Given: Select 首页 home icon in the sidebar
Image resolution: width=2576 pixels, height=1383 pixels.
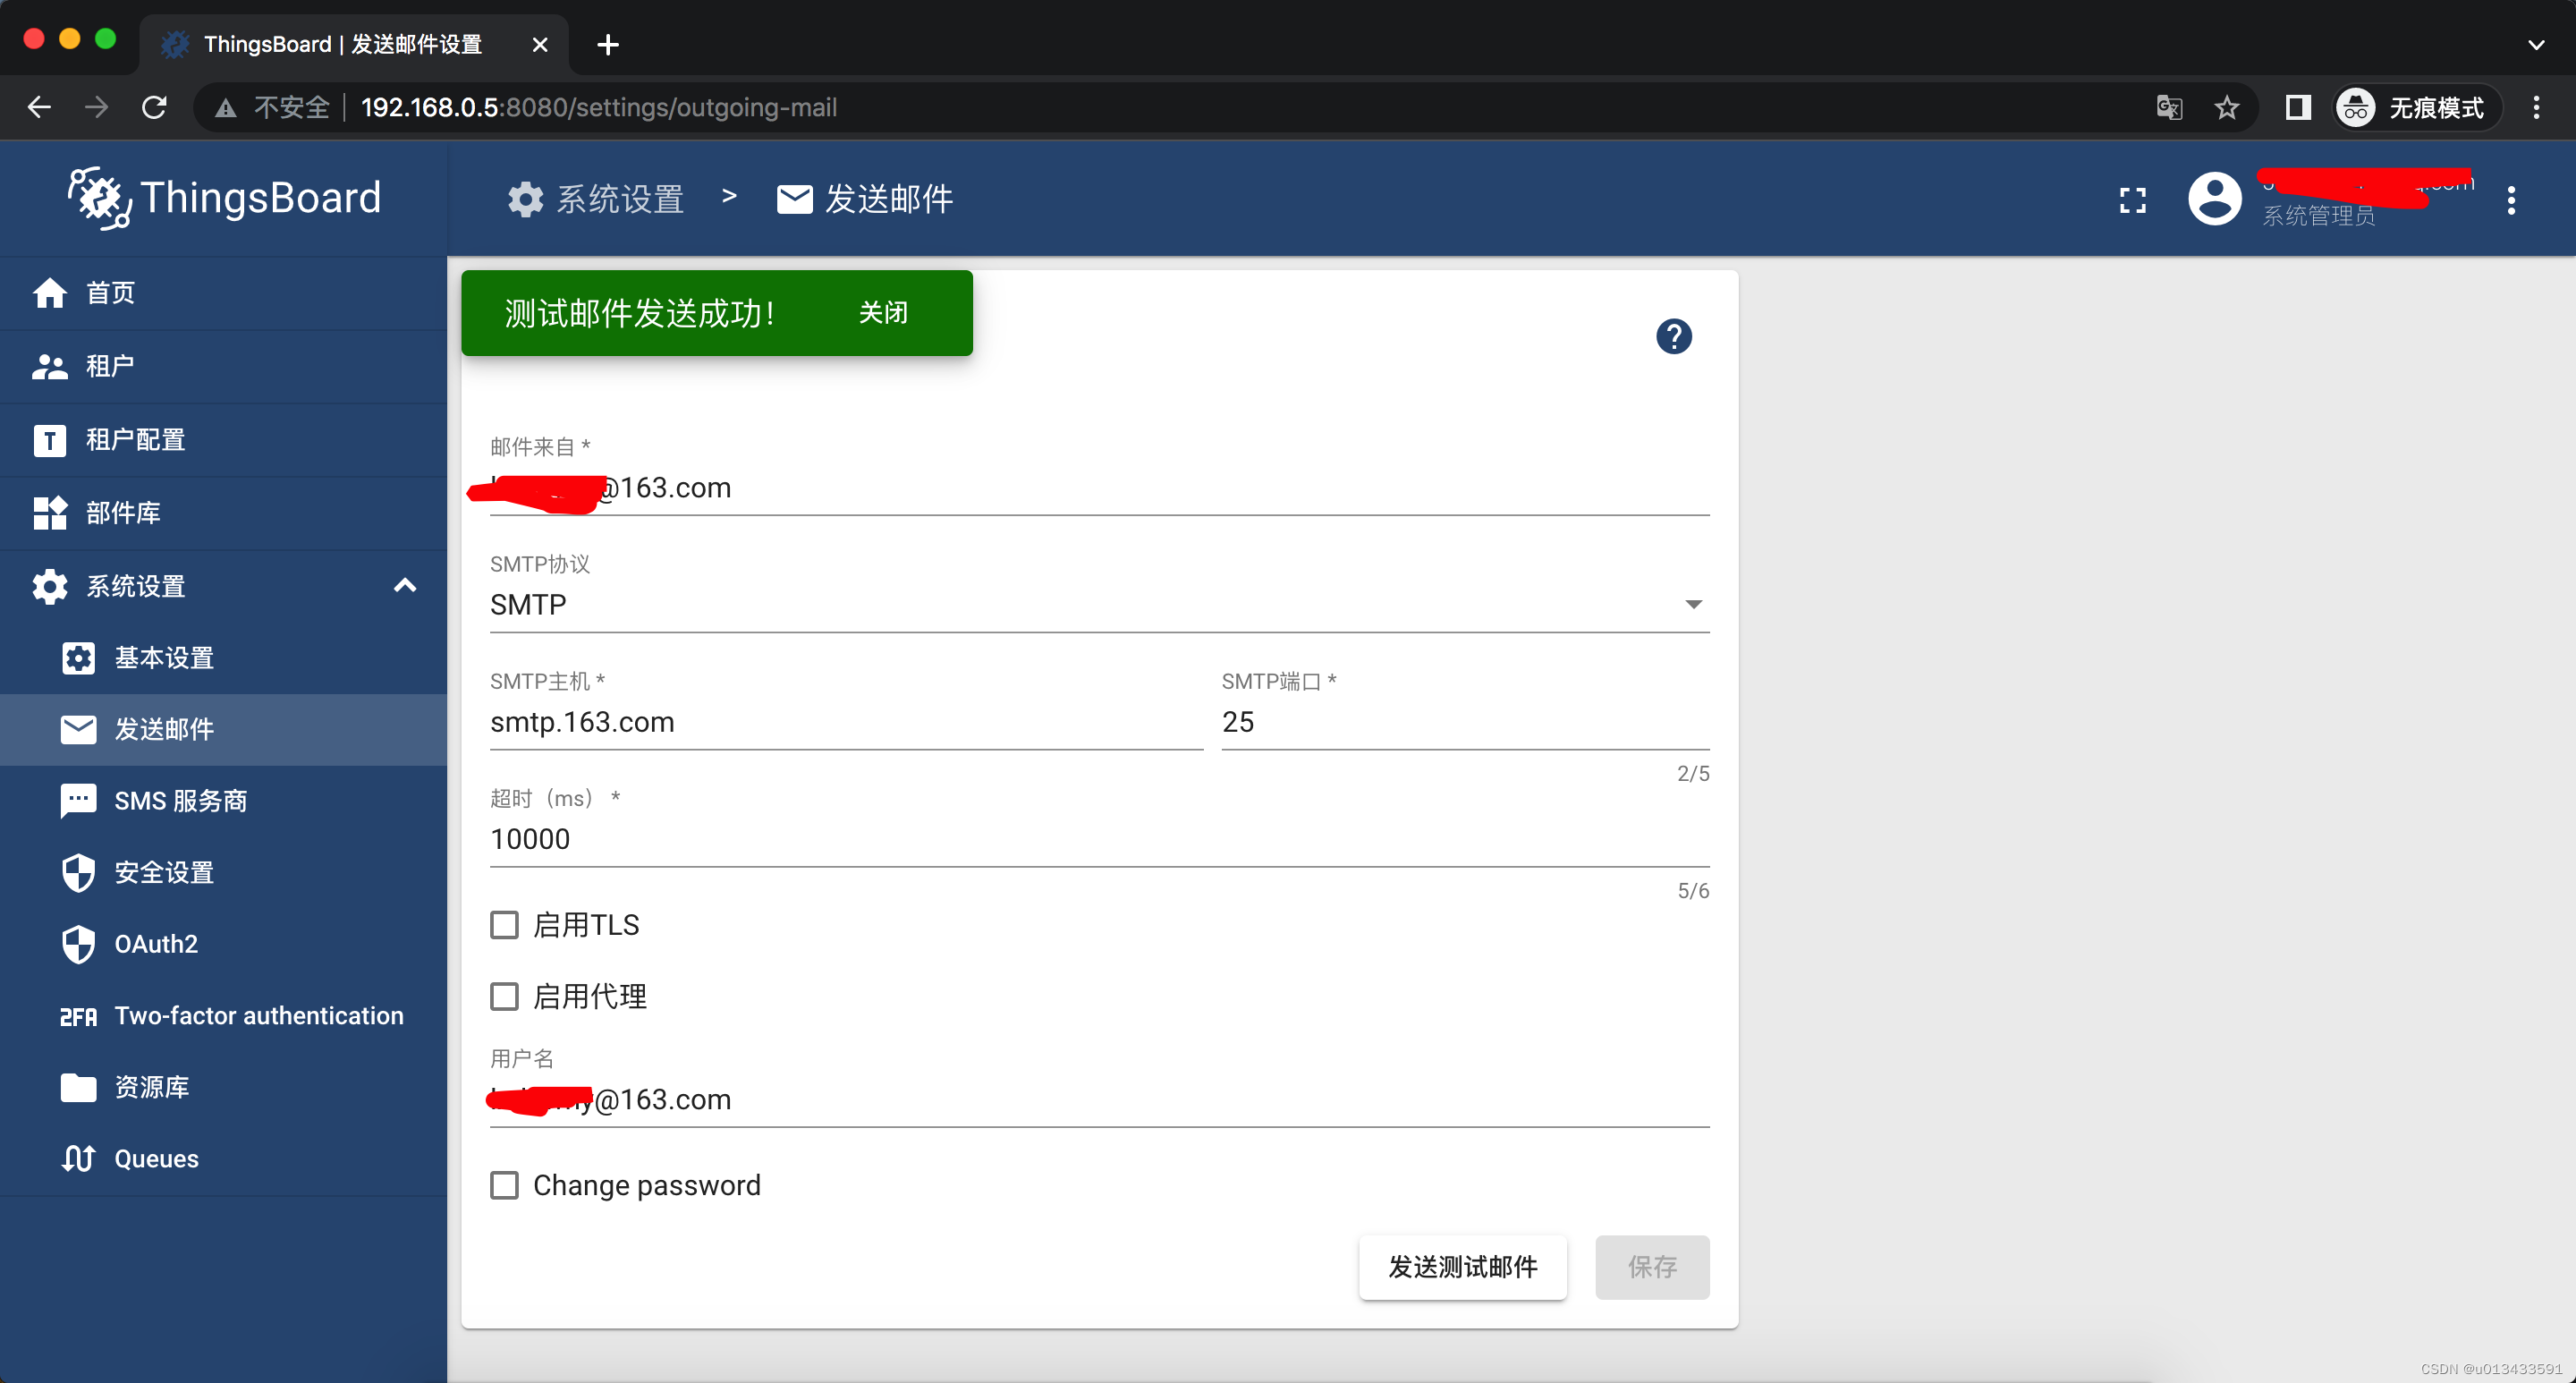Looking at the screenshot, I should click(x=50, y=292).
